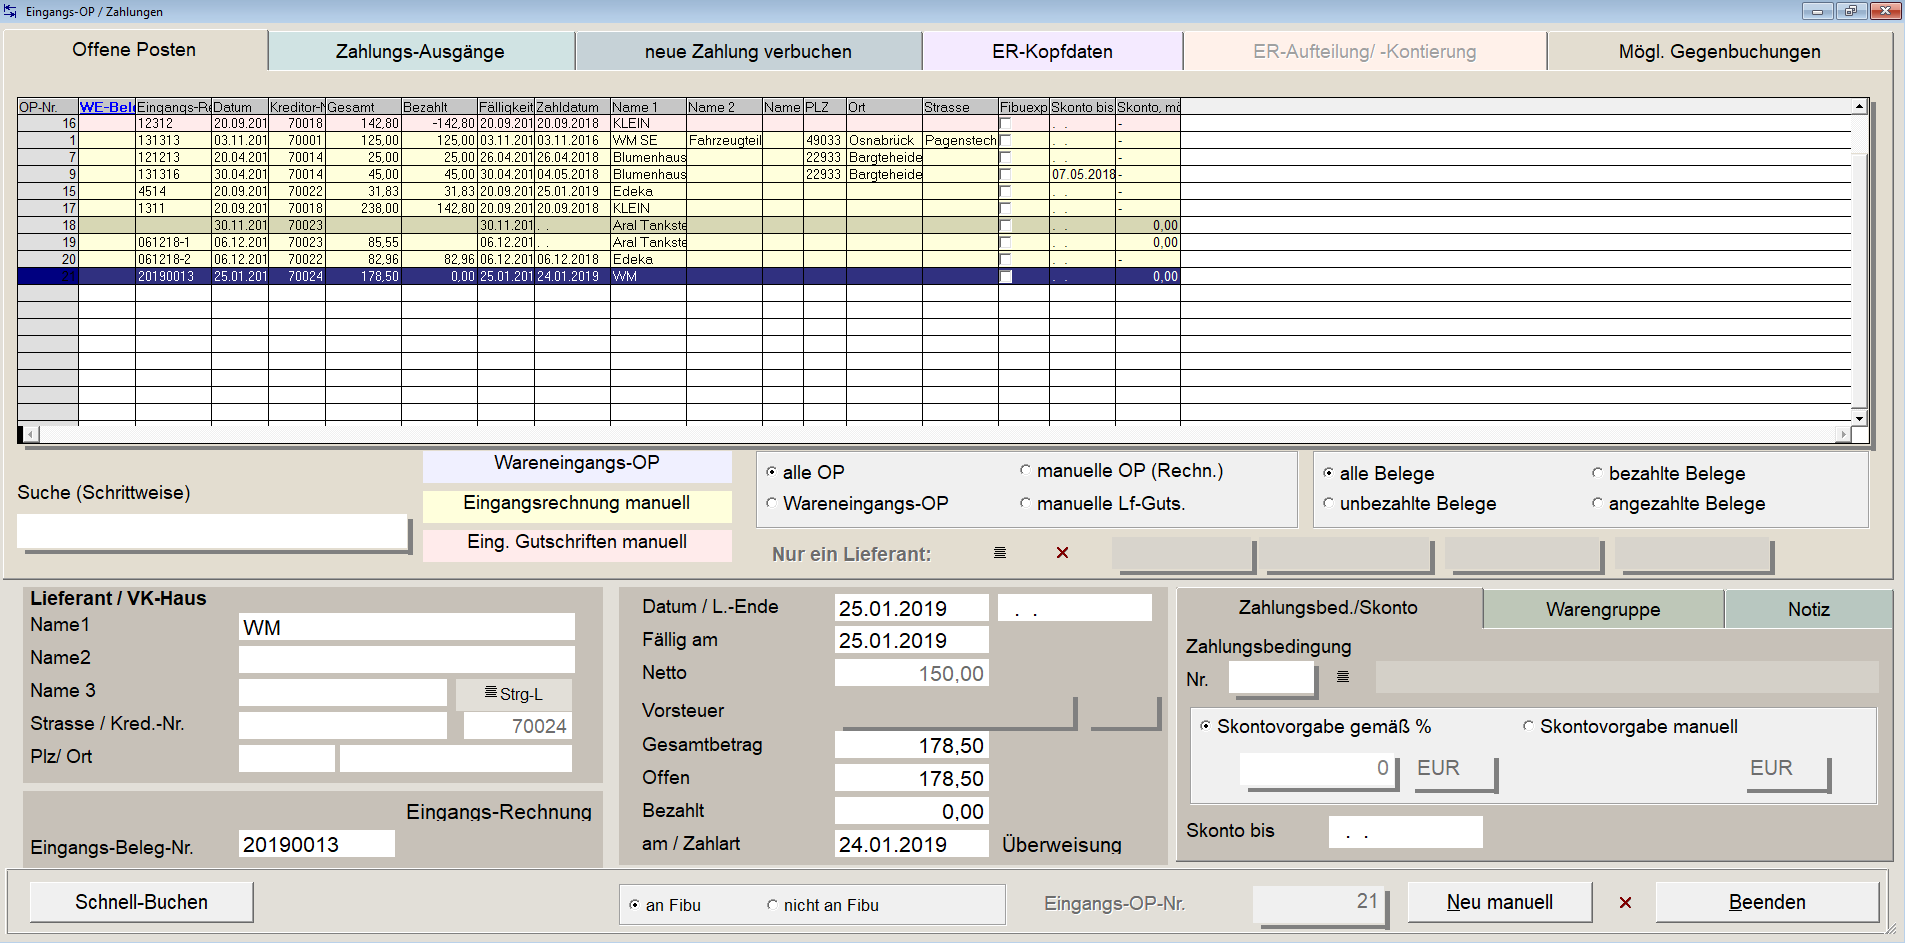Screen dimensions: 1905x943
Task: Select 'an Fibu' option
Action: (634, 905)
